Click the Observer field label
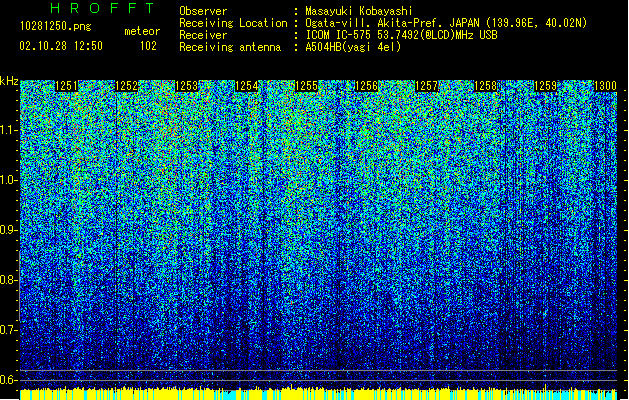The height and width of the screenshot is (400, 629). (x=203, y=11)
